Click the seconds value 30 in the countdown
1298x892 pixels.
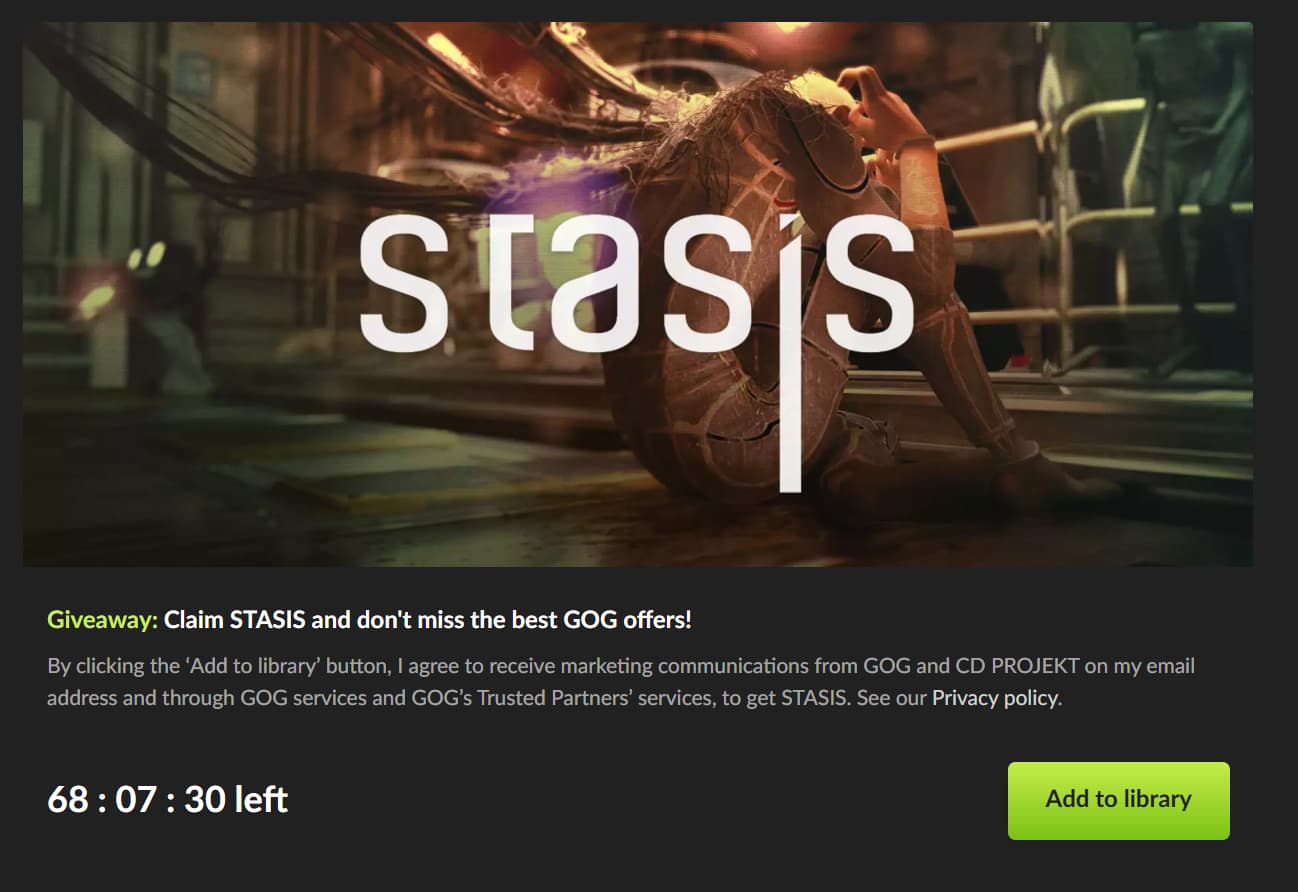(x=205, y=800)
